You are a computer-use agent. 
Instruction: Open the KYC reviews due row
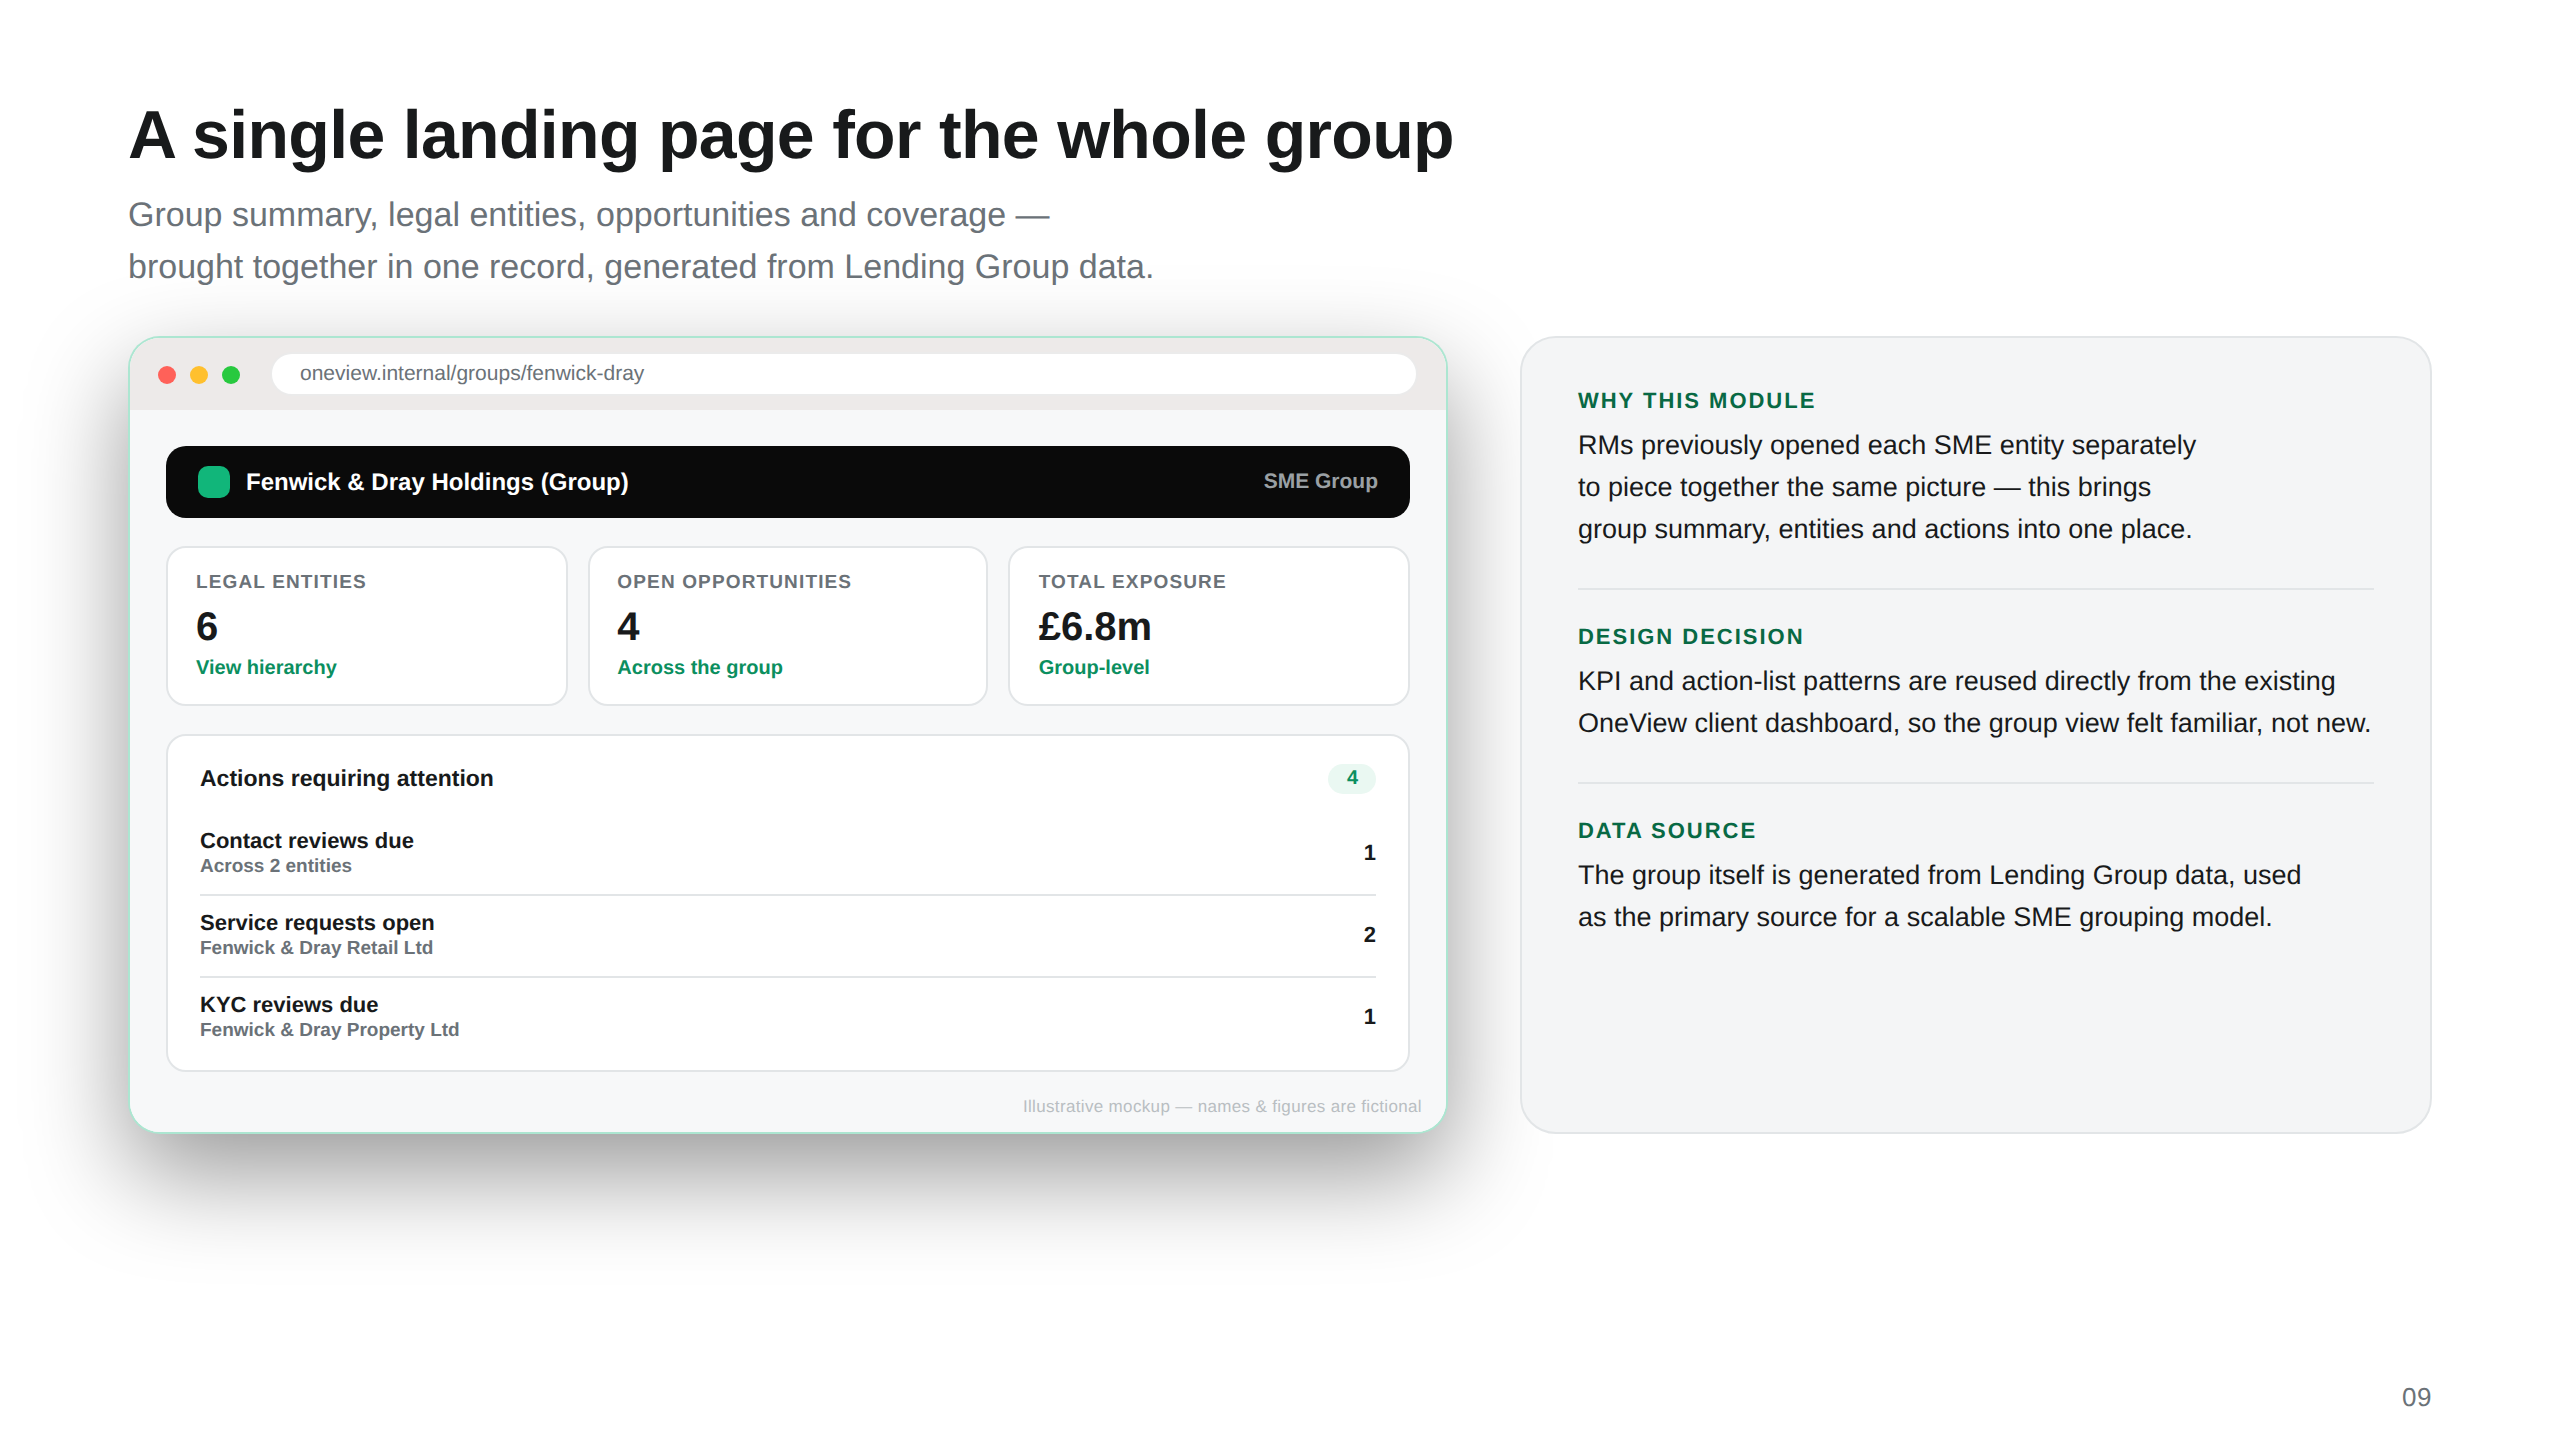click(x=788, y=1017)
